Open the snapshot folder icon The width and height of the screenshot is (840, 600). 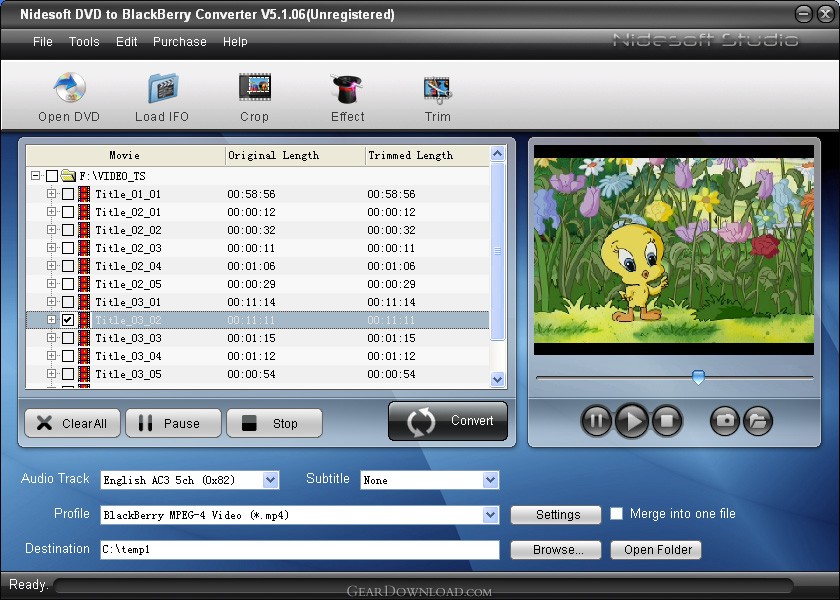[x=758, y=421]
